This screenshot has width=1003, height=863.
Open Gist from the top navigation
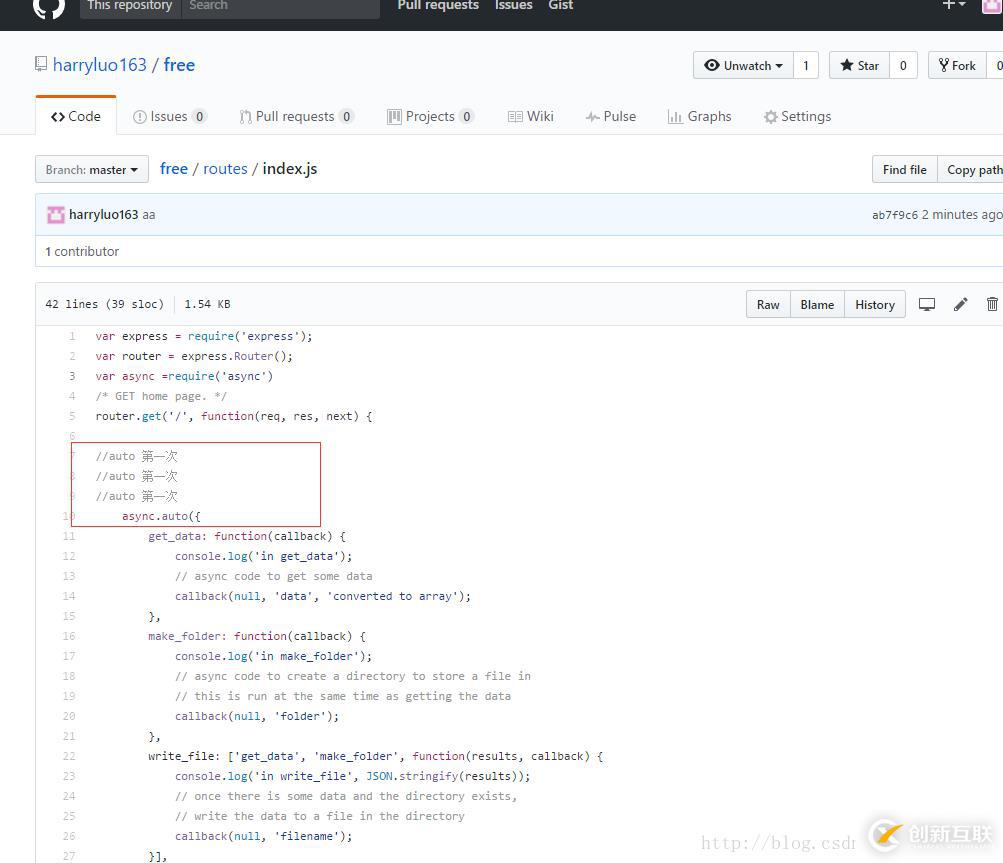point(560,7)
